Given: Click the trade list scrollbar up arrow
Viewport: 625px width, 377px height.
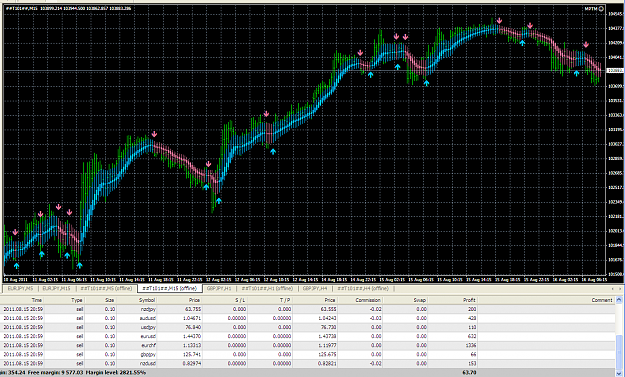Looking at the screenshot, I should pos(619,300).
